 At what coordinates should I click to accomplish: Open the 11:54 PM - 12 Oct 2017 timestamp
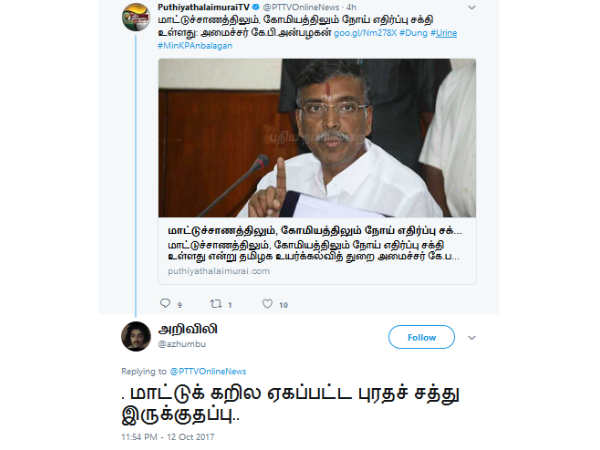click(168, 437)
